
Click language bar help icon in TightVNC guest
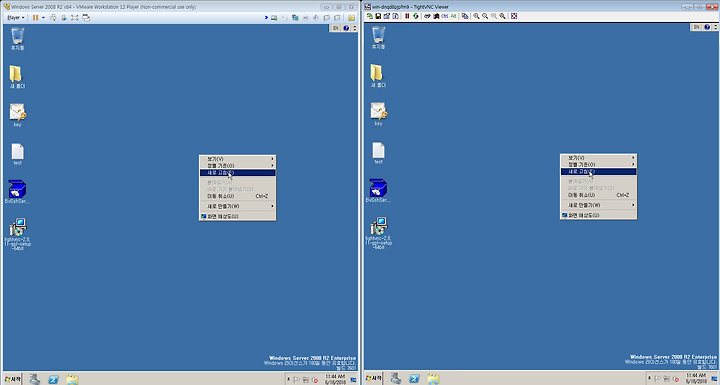[x=707, y=27]
